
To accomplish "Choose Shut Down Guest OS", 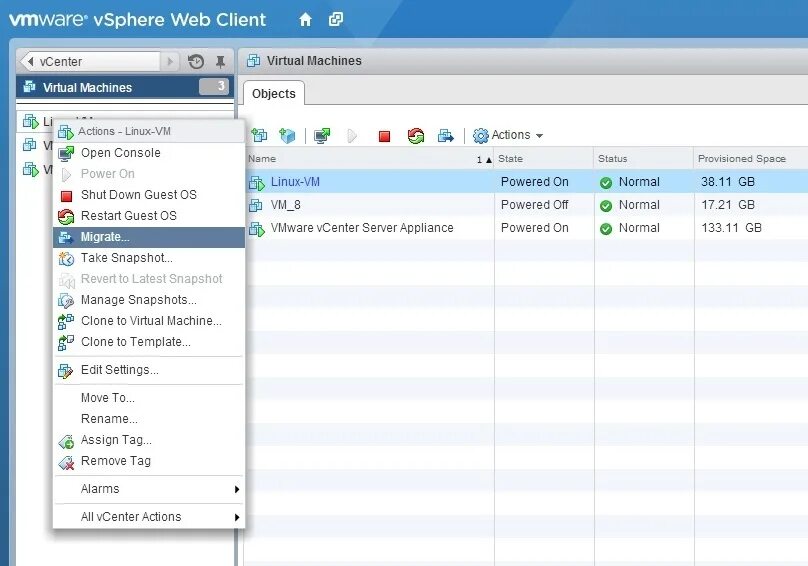I will tap(148, 195).
